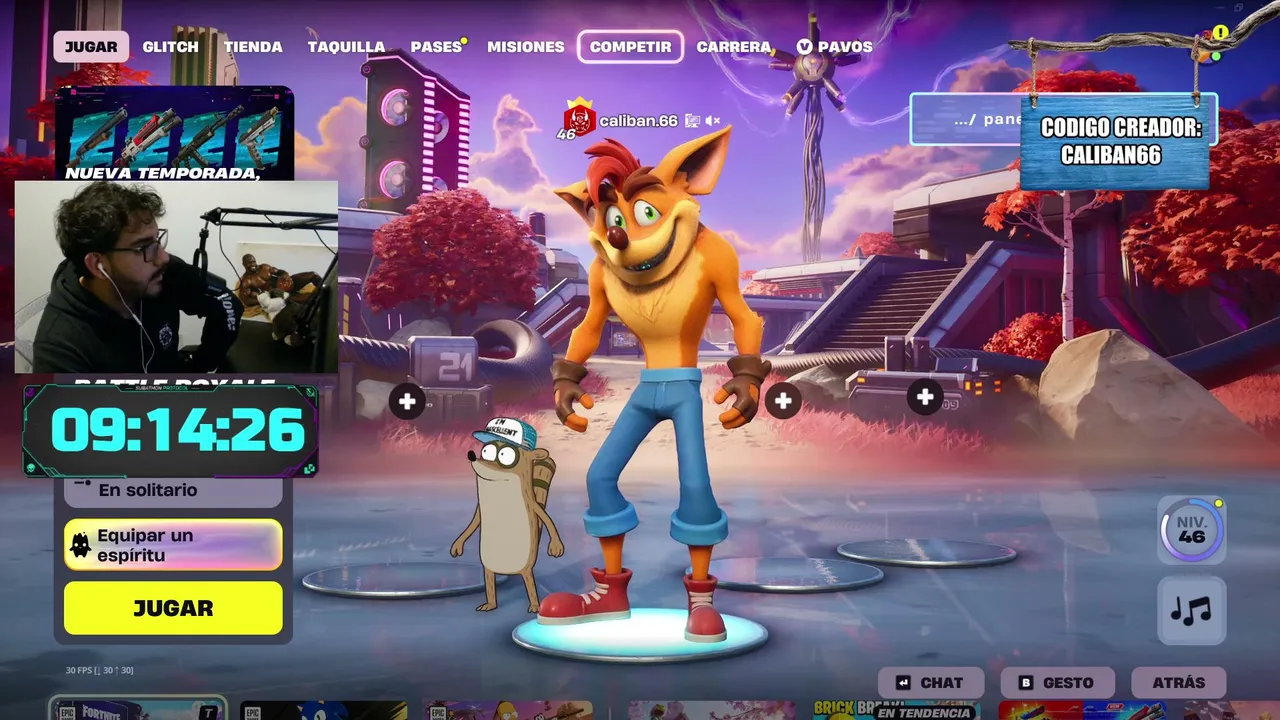The image size is (1280, 720).
Task: Open the PAVOS V-Bucks tab
Action: [x=835, y=47]
